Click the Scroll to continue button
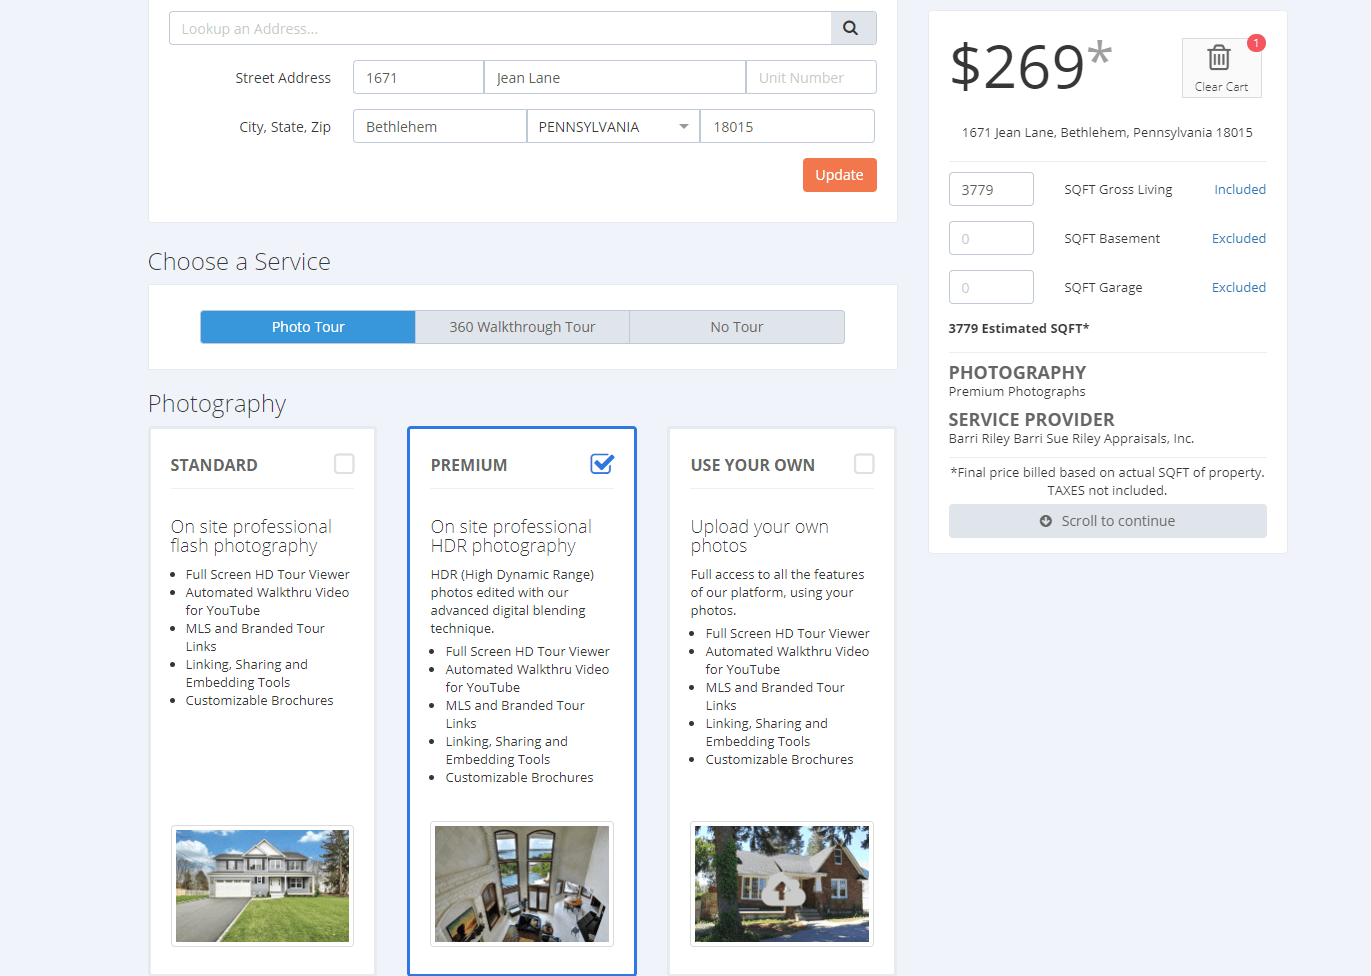This screenshot has height=976, width=1371. tap(1107, 521)
